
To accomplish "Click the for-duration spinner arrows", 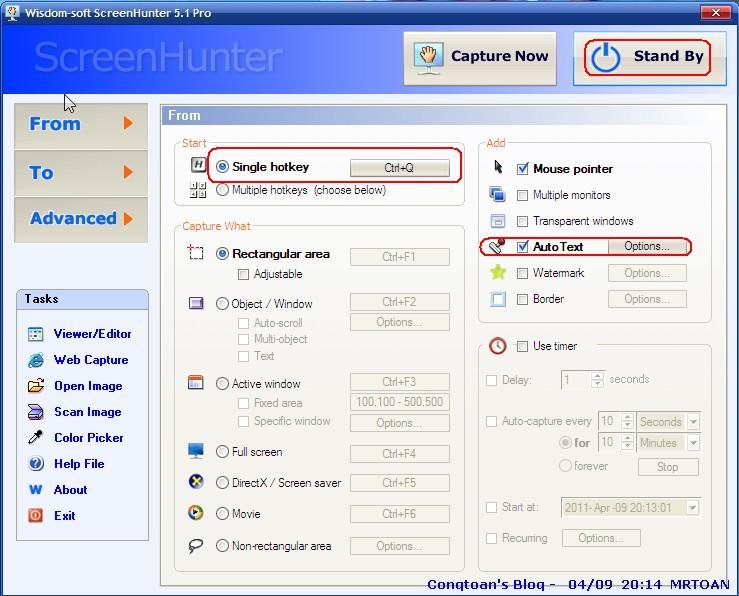I will point(627,442).
